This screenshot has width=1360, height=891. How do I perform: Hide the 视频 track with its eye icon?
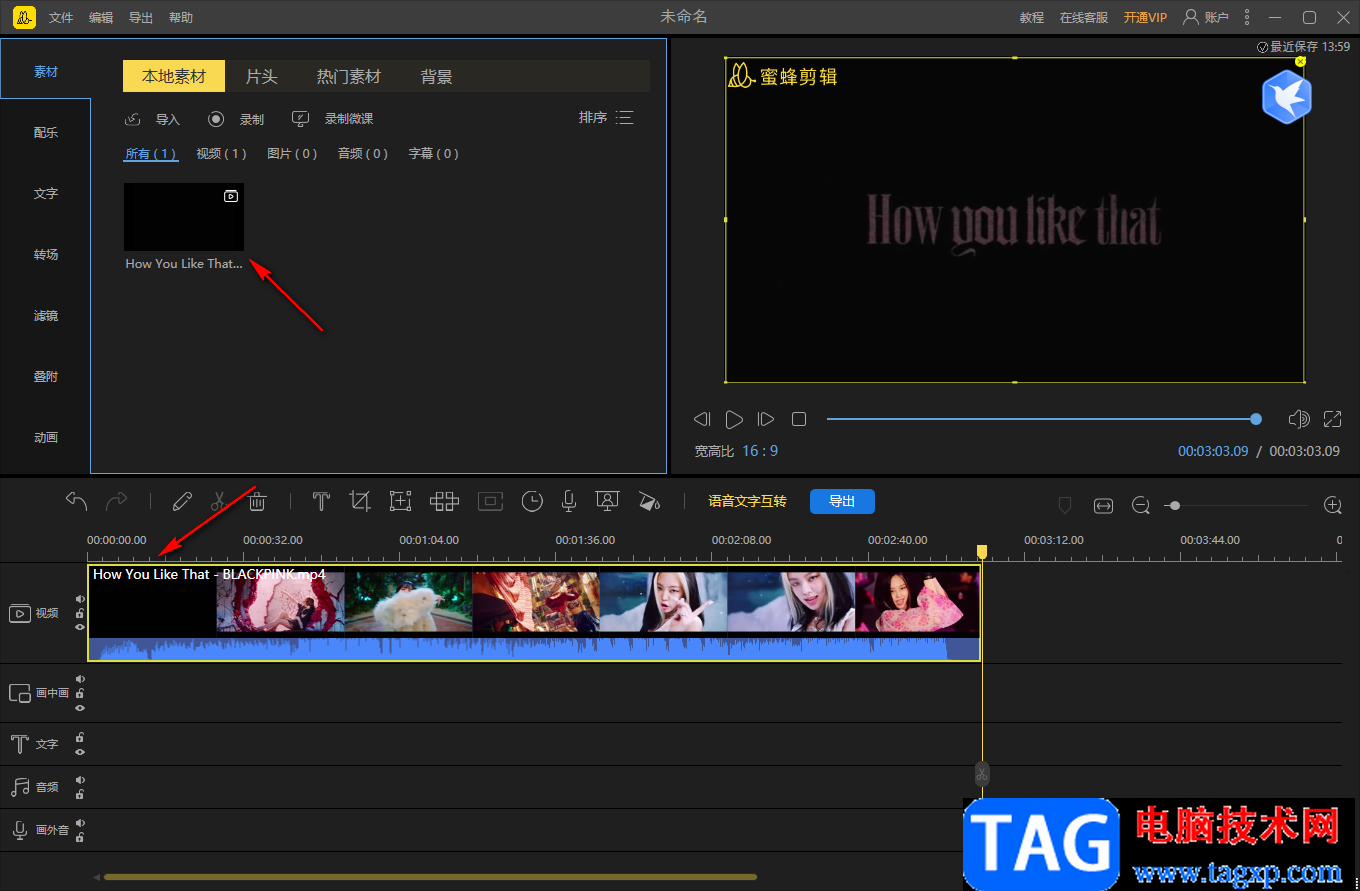click(x=80, y=627)
